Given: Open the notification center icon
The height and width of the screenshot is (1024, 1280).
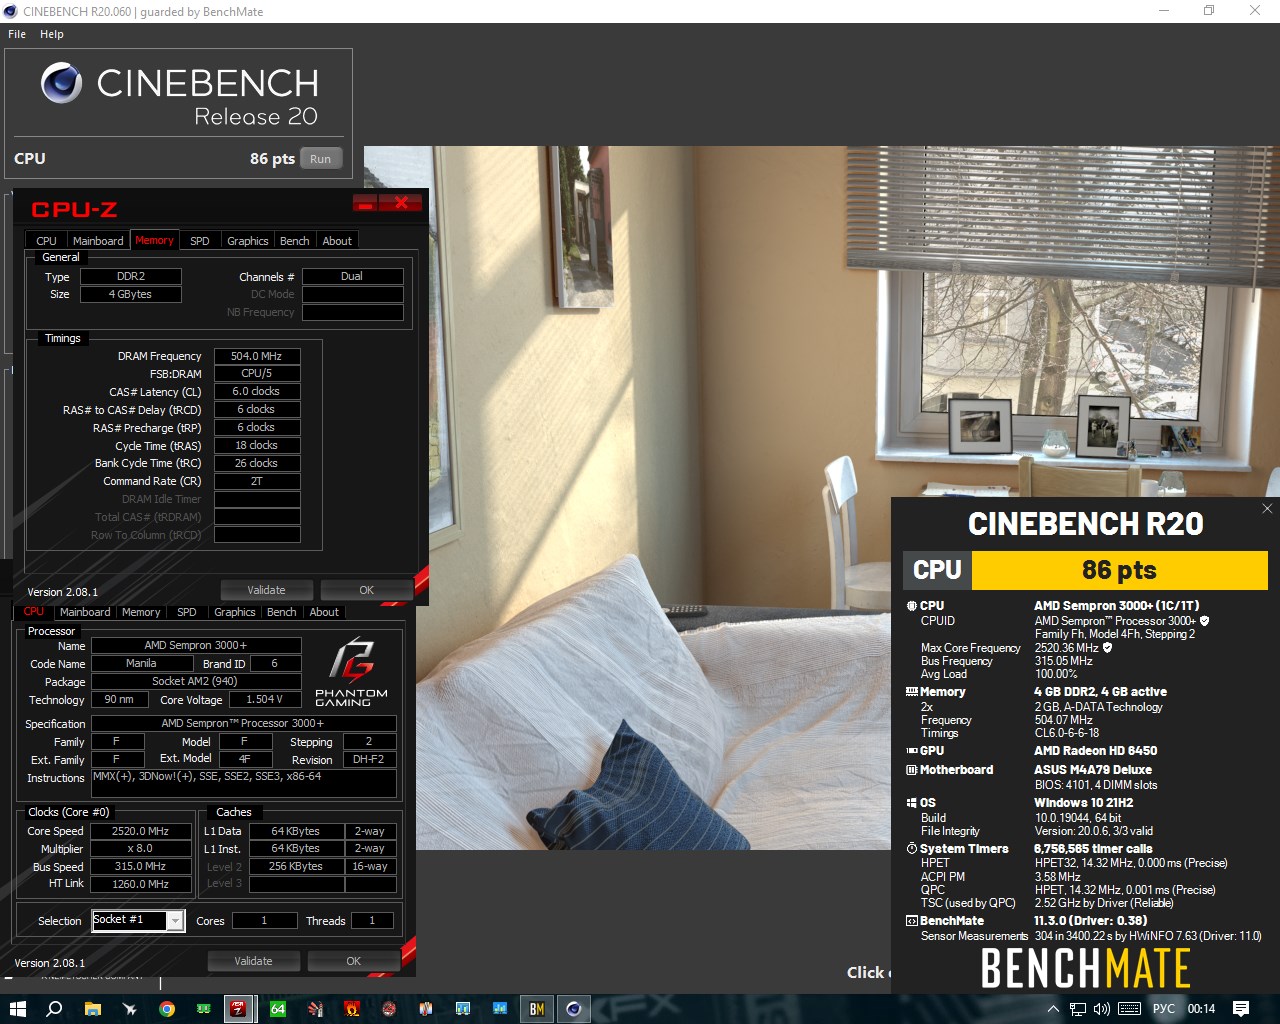Looking at the screenshot, I should (x=1241, y=1009).
